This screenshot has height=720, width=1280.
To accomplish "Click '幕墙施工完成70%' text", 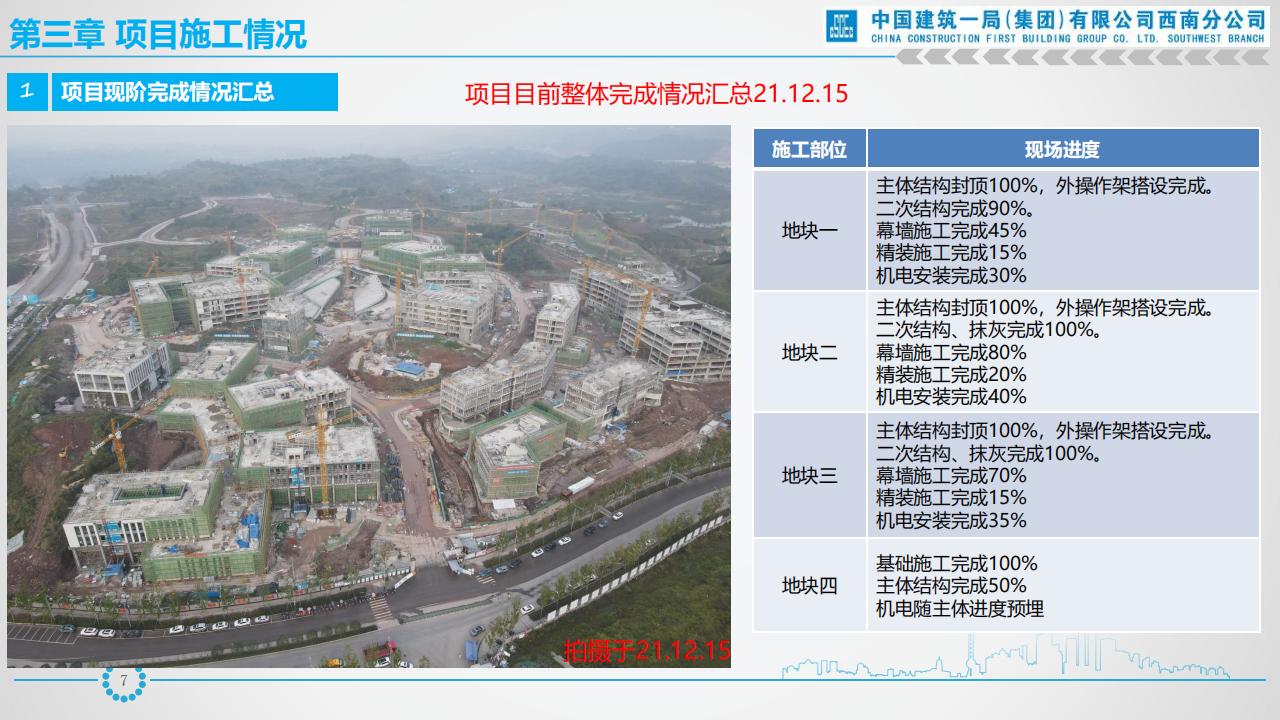I will coord(951,475).
